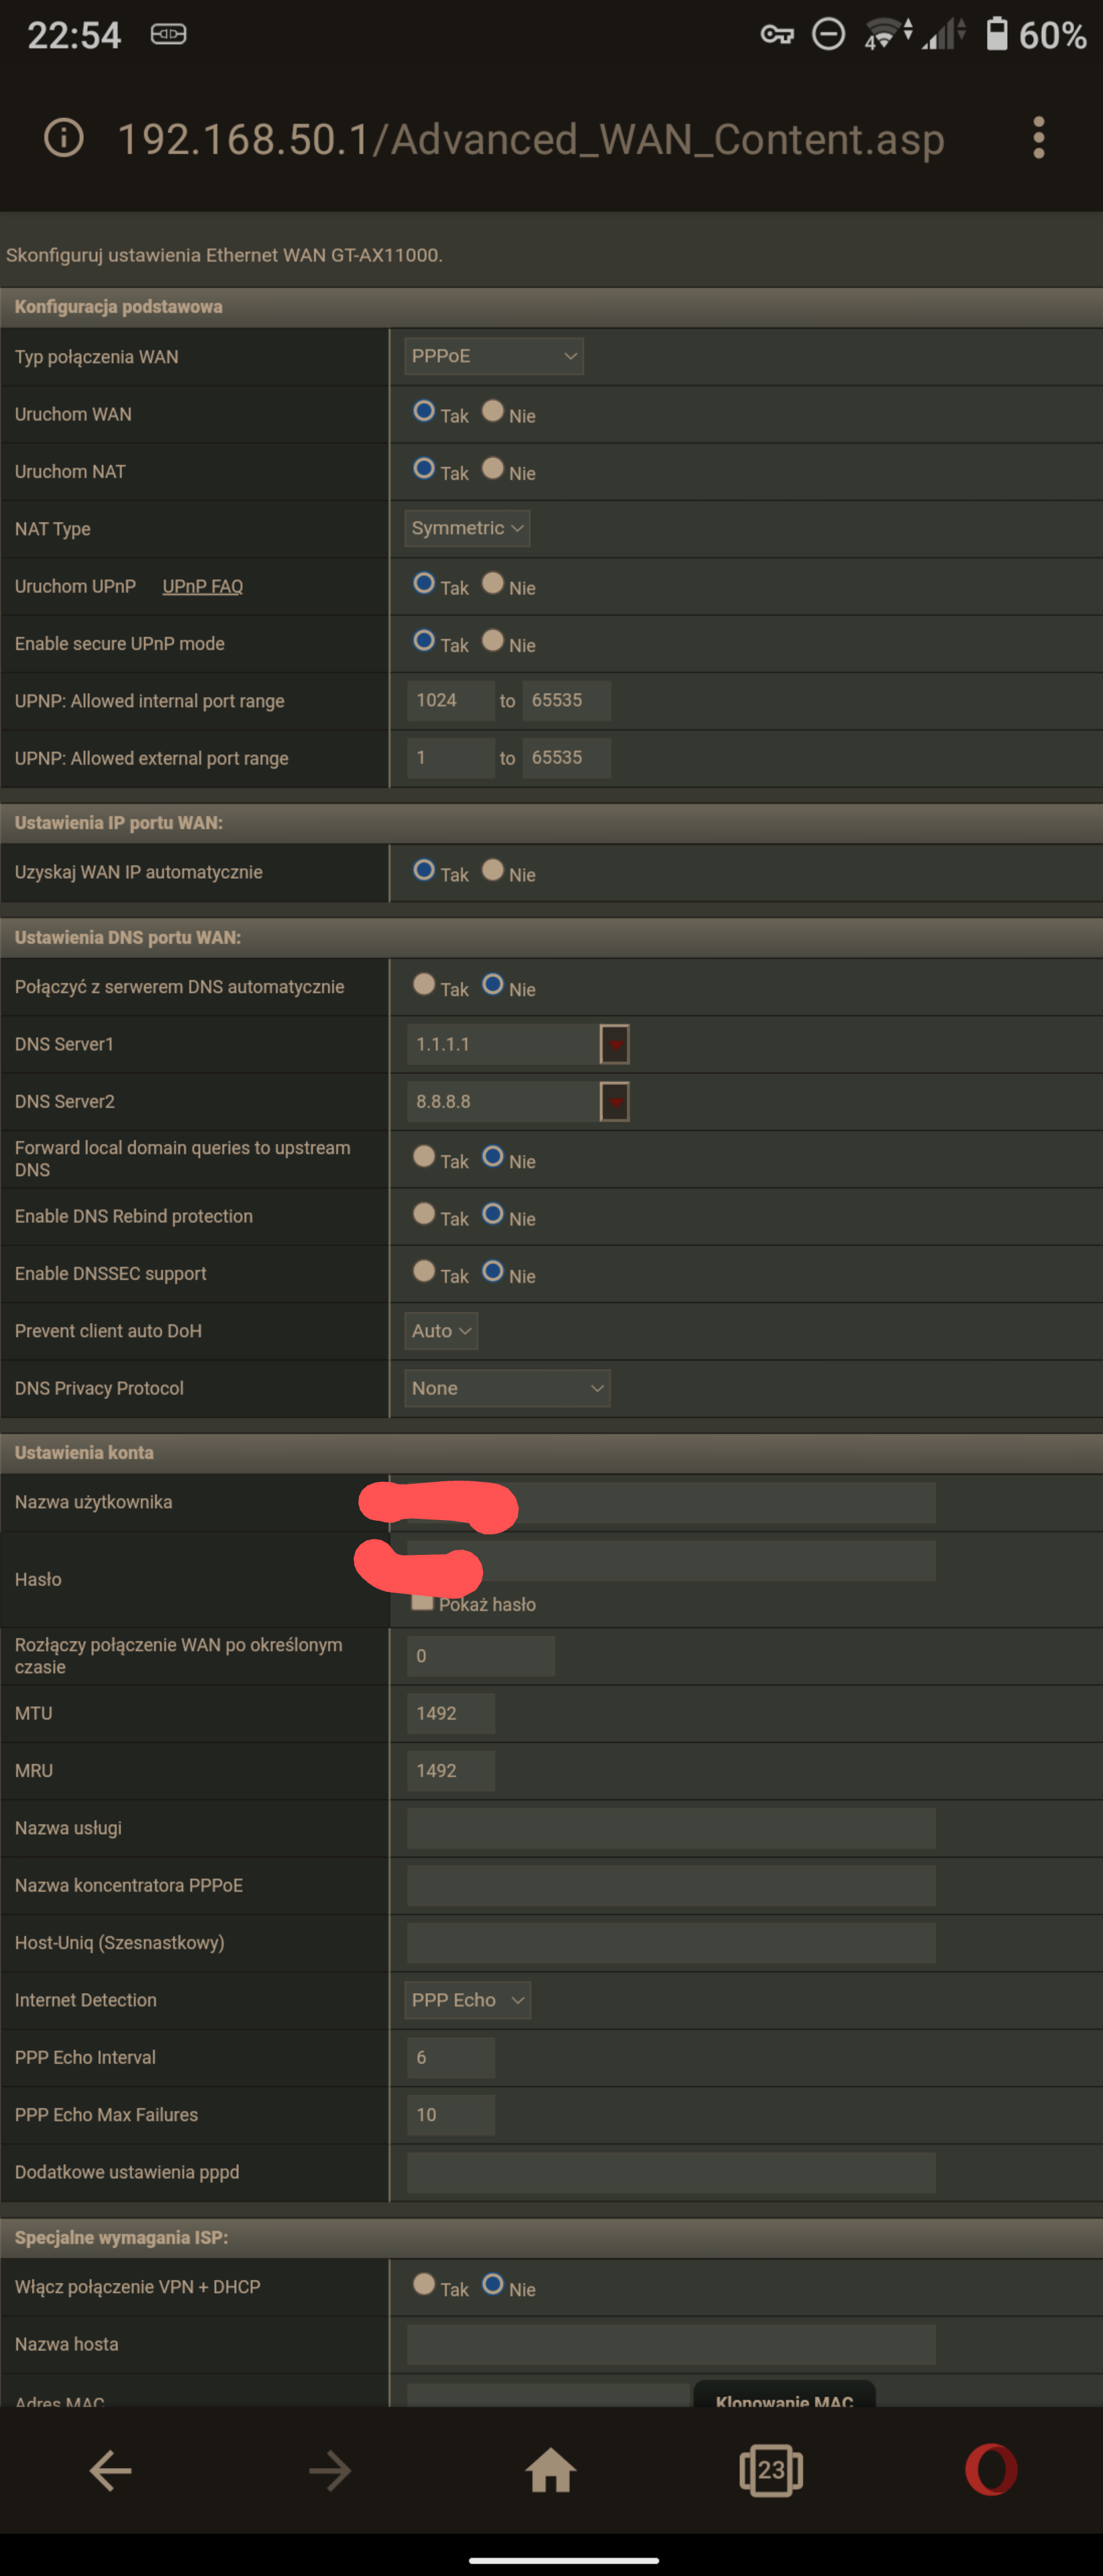Edit UPNP internal port range start field
The height and width of the screenshot is (2576, 1103).
[451, 700]
